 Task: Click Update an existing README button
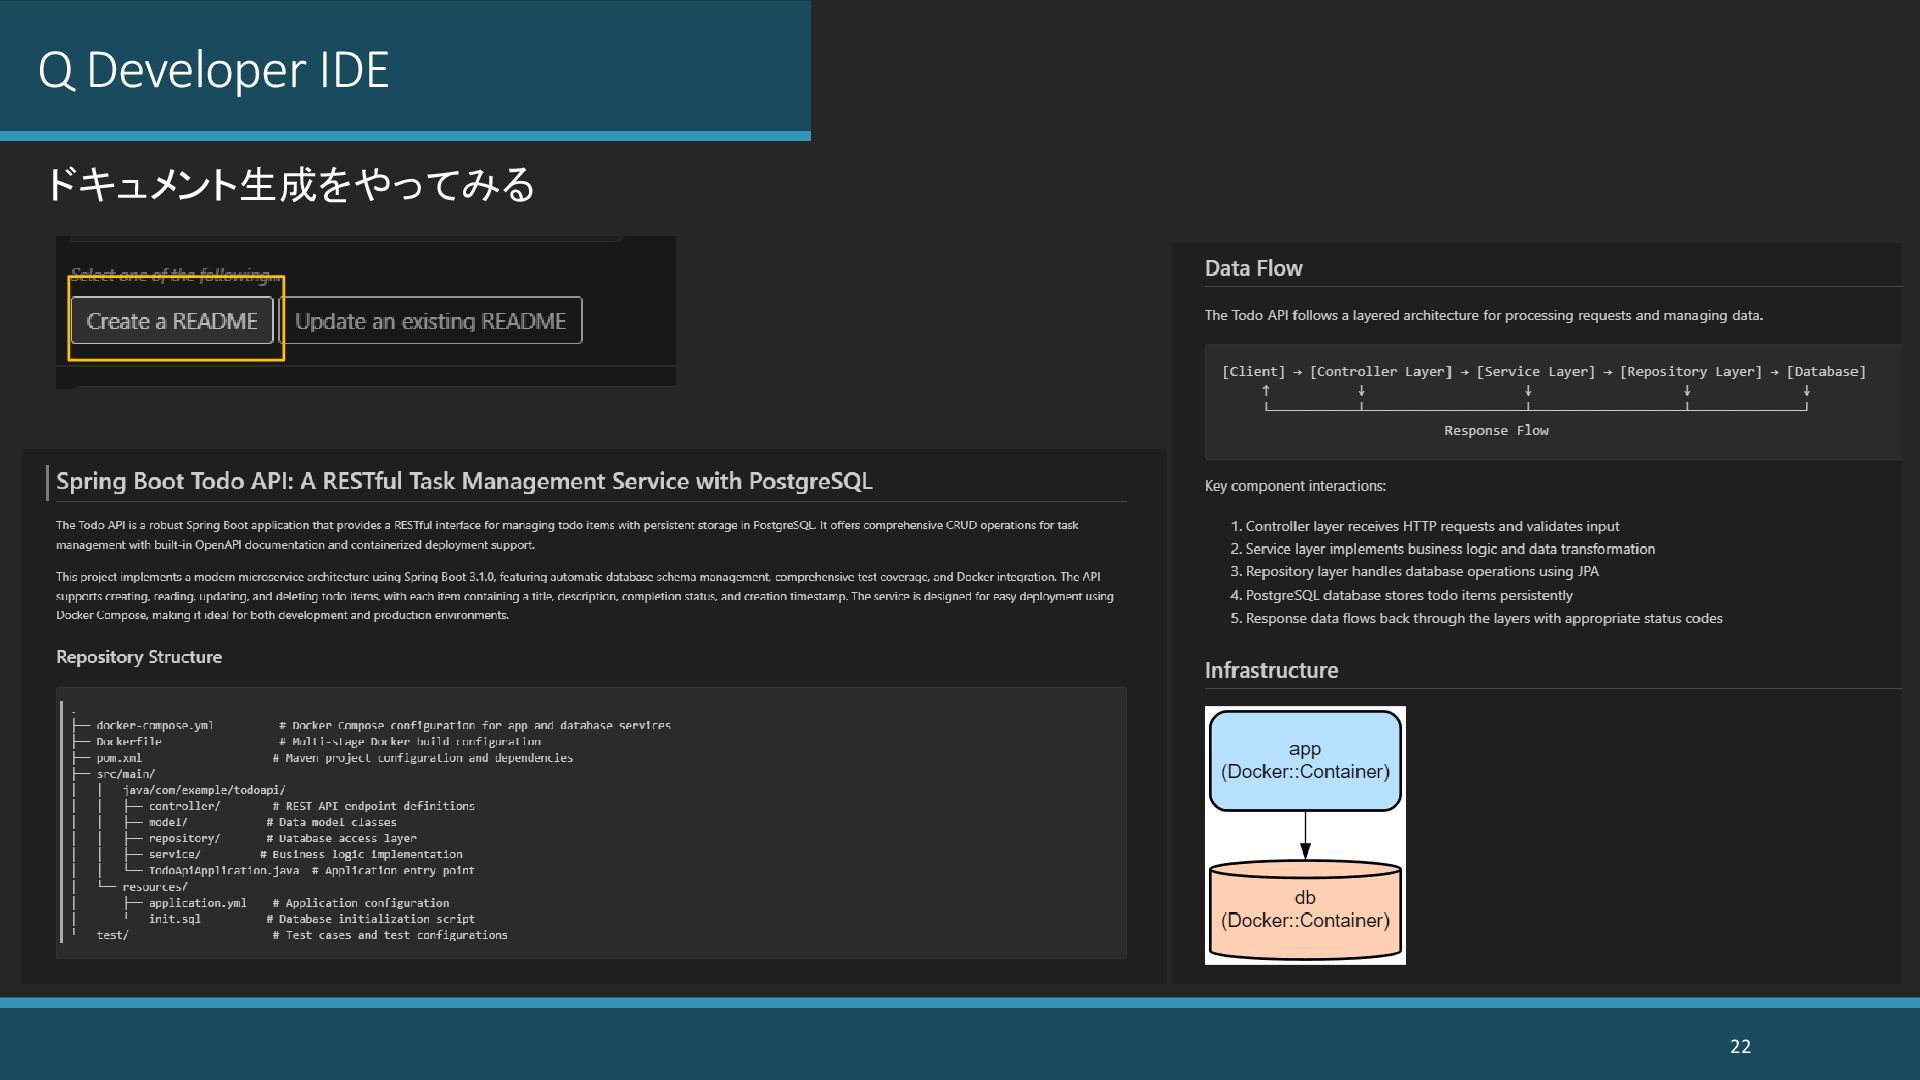click(430, 321)
